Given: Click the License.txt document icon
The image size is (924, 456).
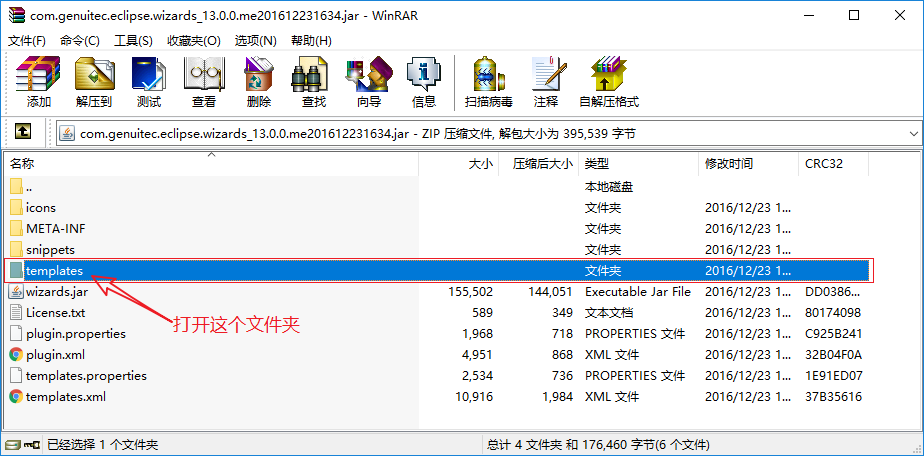Looking at the screenshot, I should 16,312.
